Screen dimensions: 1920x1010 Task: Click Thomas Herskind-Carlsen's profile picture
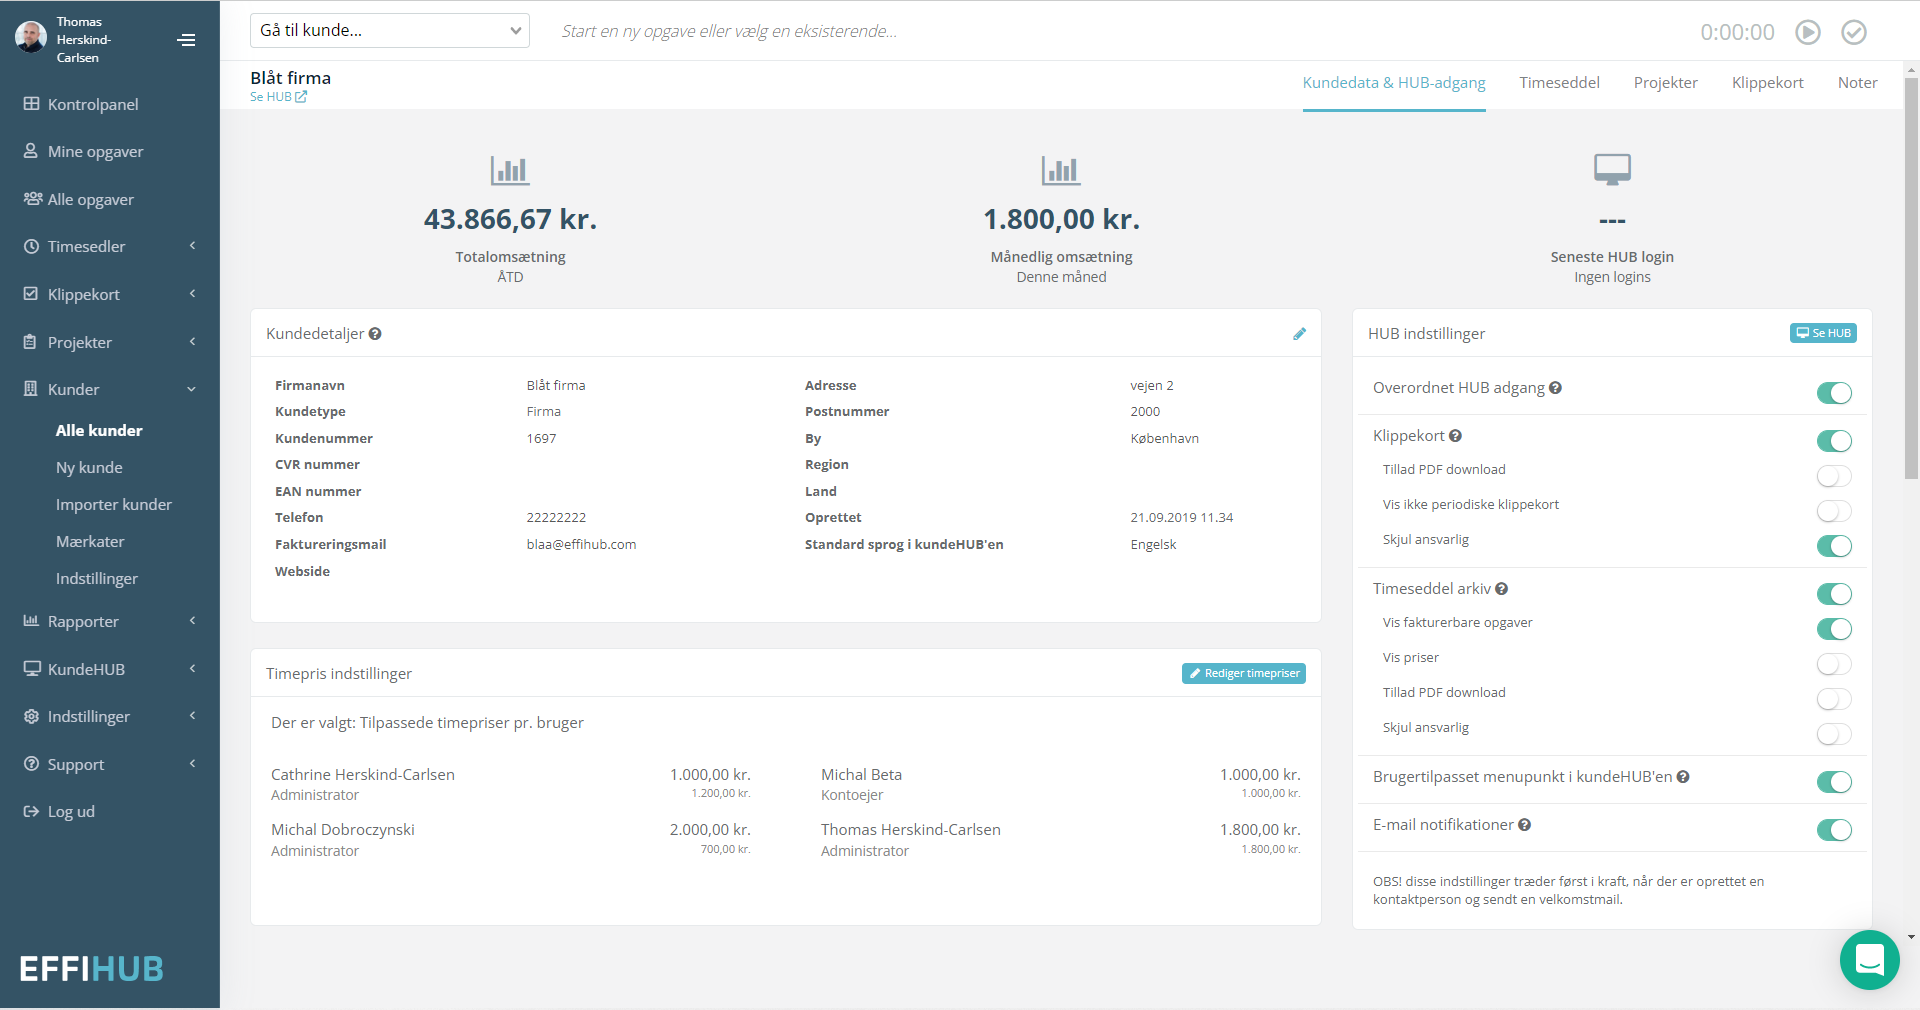point(29,37)
